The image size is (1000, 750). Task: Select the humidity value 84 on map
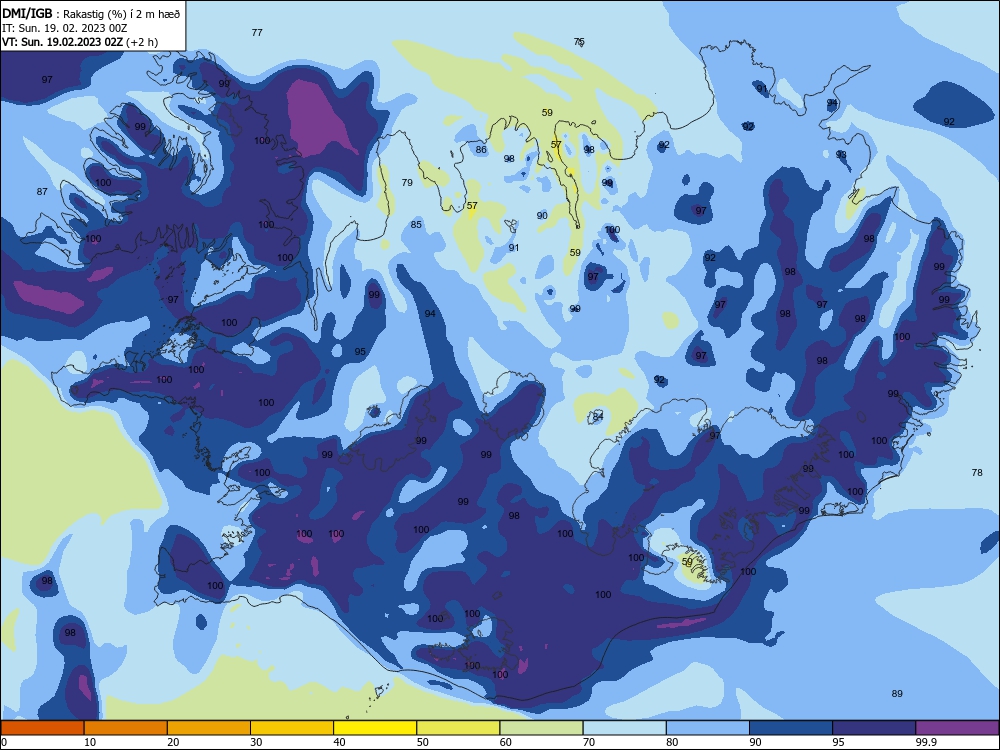click(598, 416)
